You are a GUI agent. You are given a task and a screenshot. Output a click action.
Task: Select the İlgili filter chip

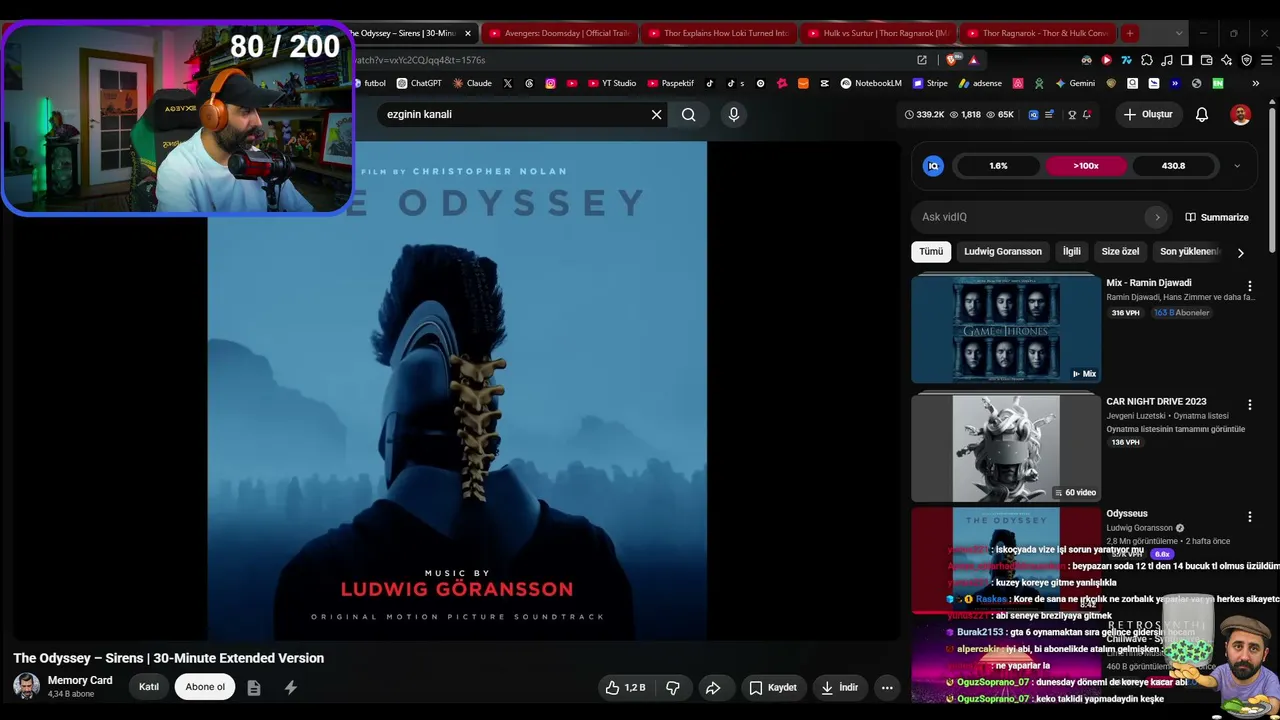coord(1071,252)
